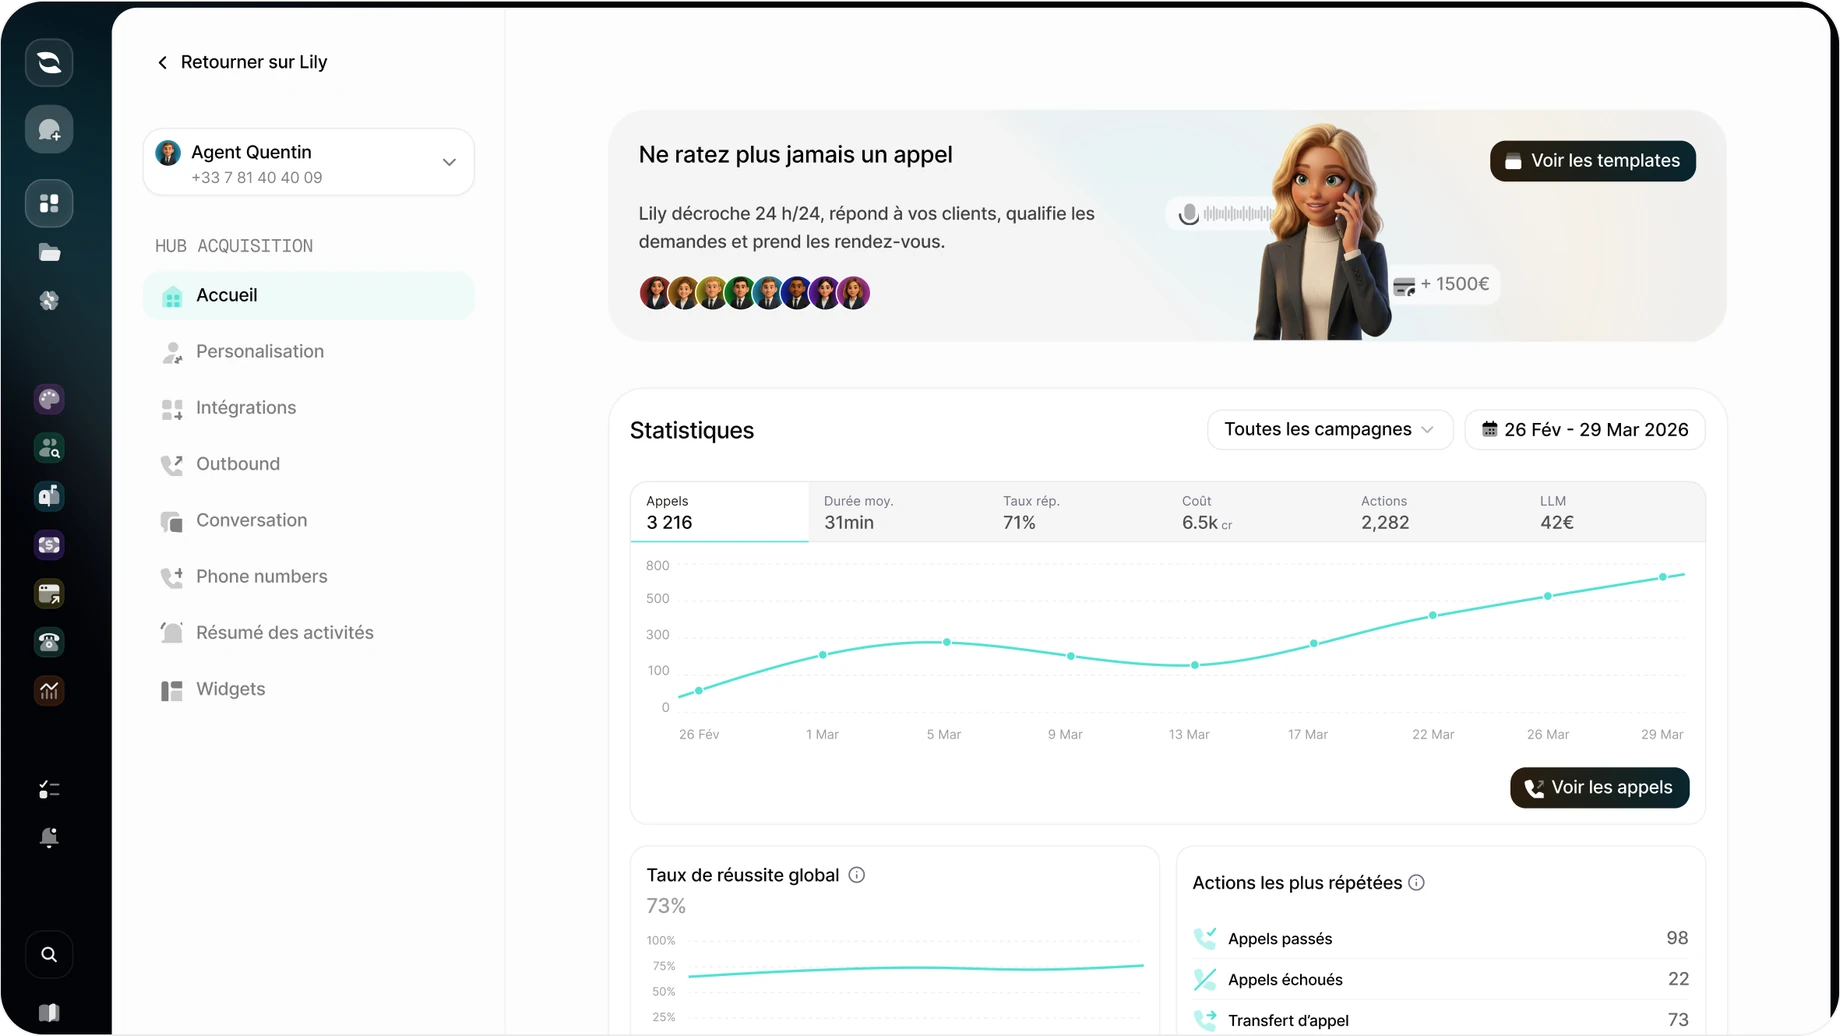Open the analytics chart icon in rail
This screenshot has height=1036, width=1840.
(x=49, y=691)
